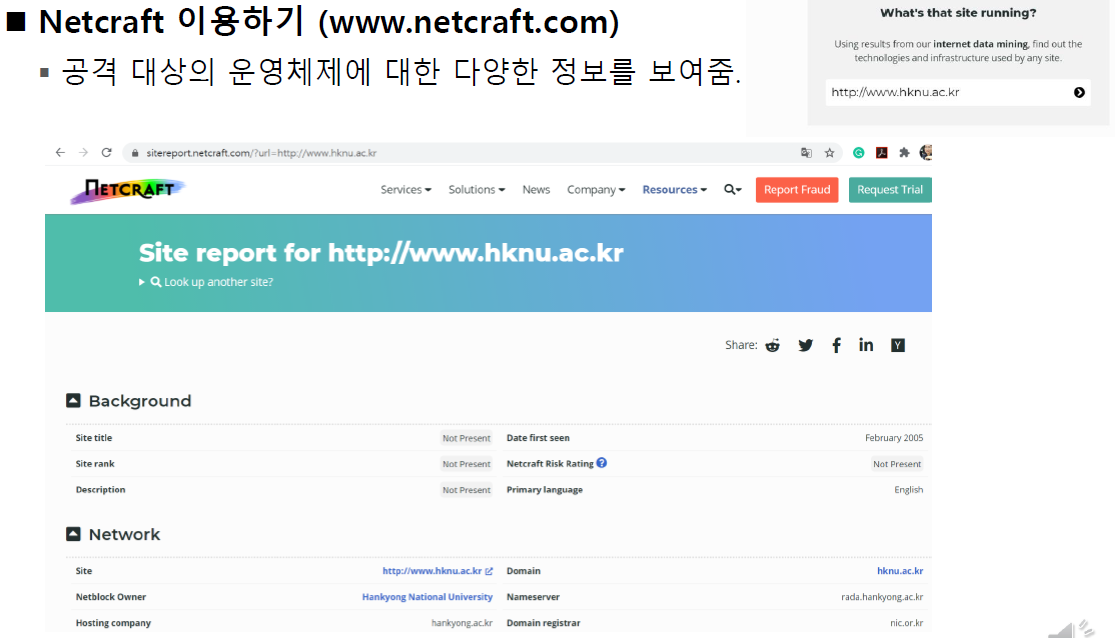Open the Resources dropdown menu
Image resolution: width=1115 pixels, height=638 pixels.
(674, 190)
